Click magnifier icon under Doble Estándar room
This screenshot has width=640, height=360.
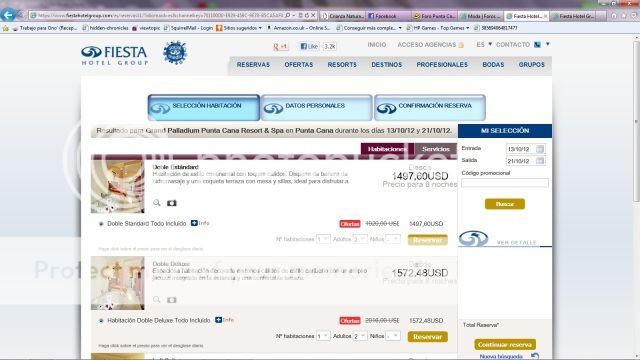click(157, 202)
